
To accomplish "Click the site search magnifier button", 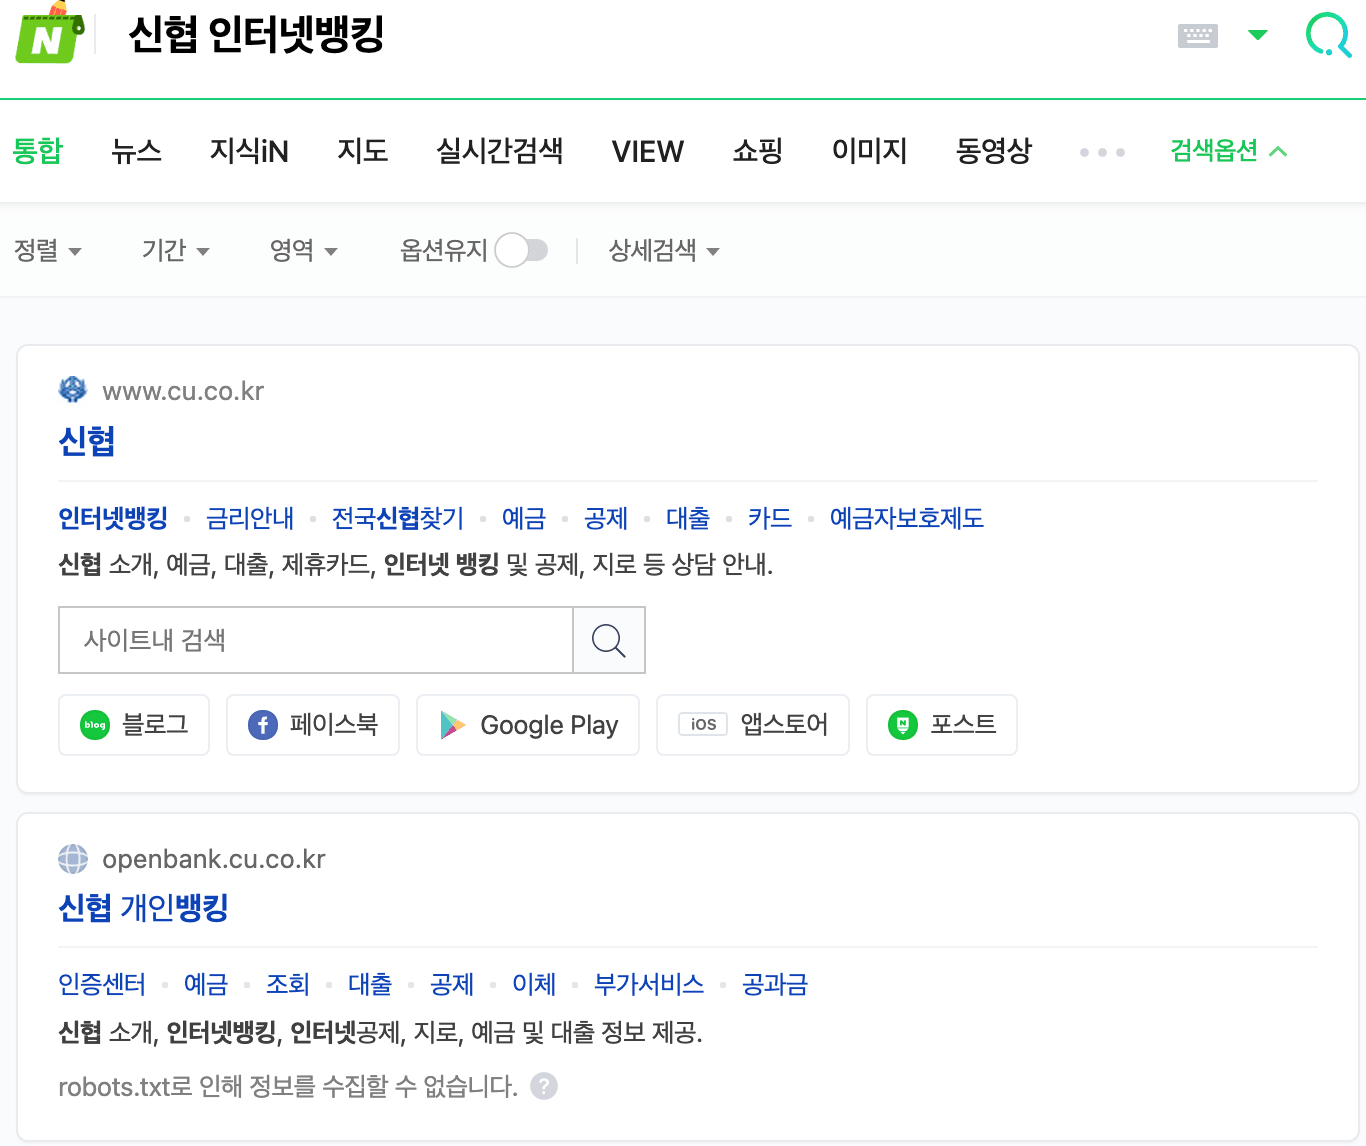I will click(609, 640).
